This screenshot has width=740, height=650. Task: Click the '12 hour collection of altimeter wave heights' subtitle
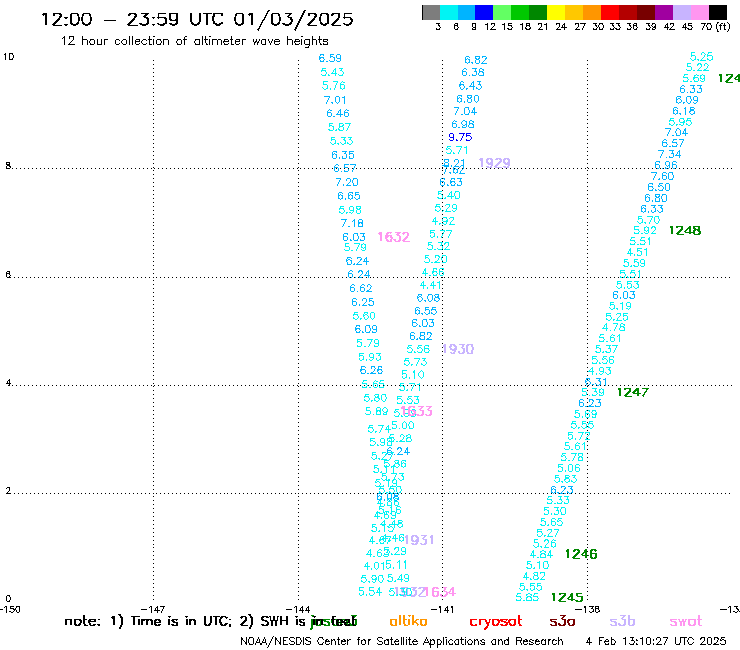point(194,41)
